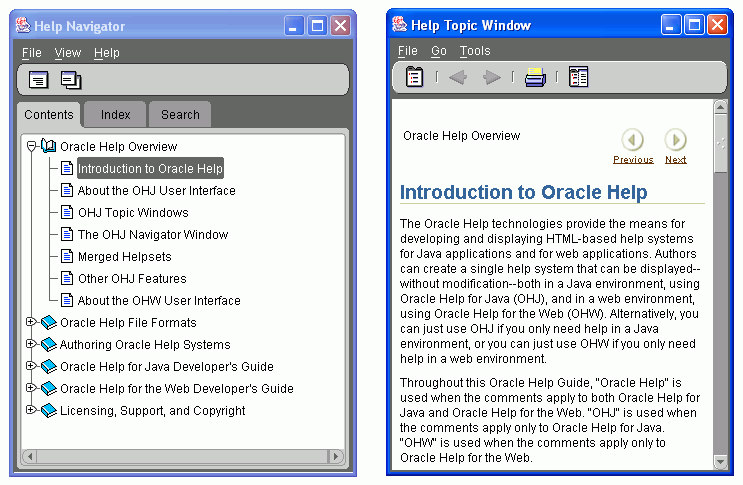Select The OHJ Navigator Window topic
This screenshot has height=485, width=743.
click(x=153, y=234)
